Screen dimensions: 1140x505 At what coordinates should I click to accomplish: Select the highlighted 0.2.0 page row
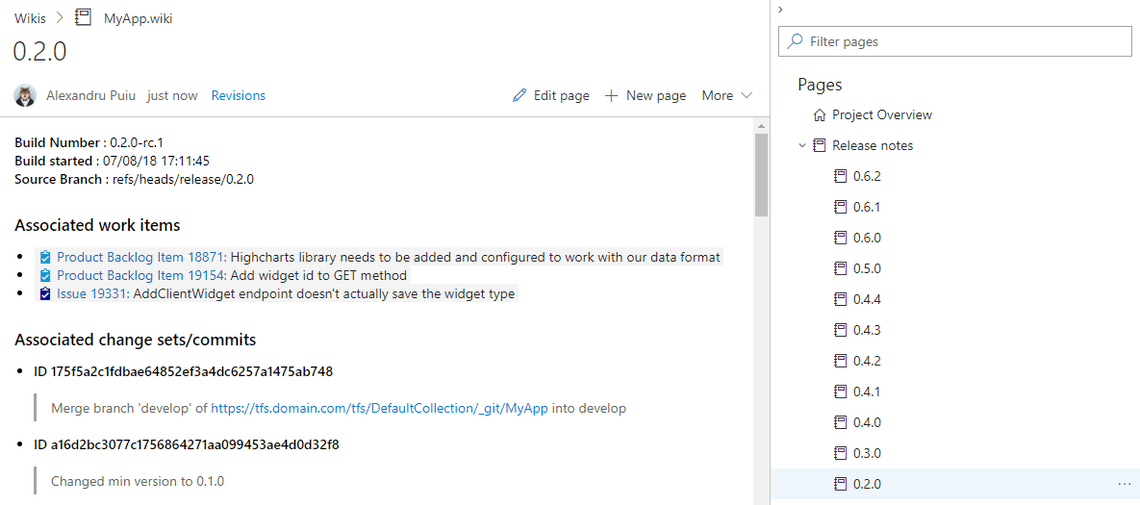click(x=955, y=483)
